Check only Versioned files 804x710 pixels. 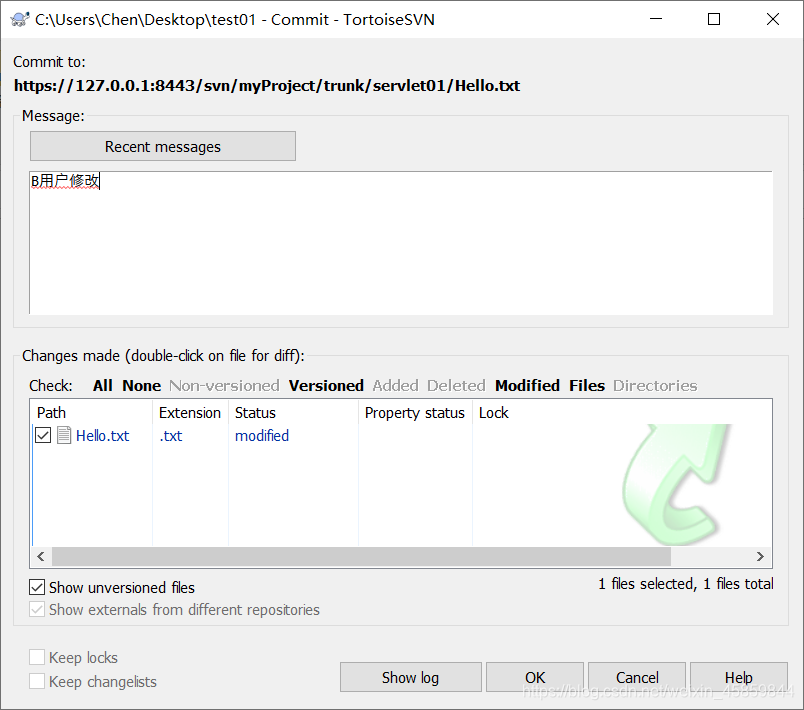pyautogui.click(x=326, y=386)
